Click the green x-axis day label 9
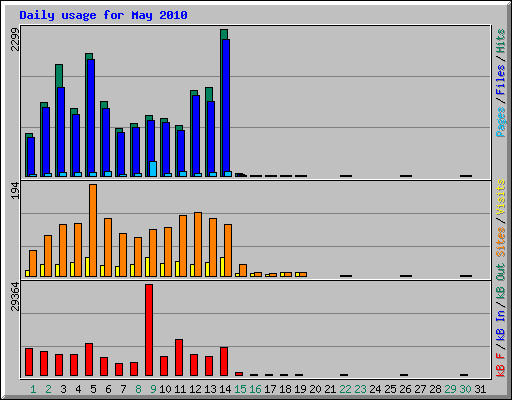Image resolution: width=512 pixels, height=400 pixels. [x=153, y=389]
